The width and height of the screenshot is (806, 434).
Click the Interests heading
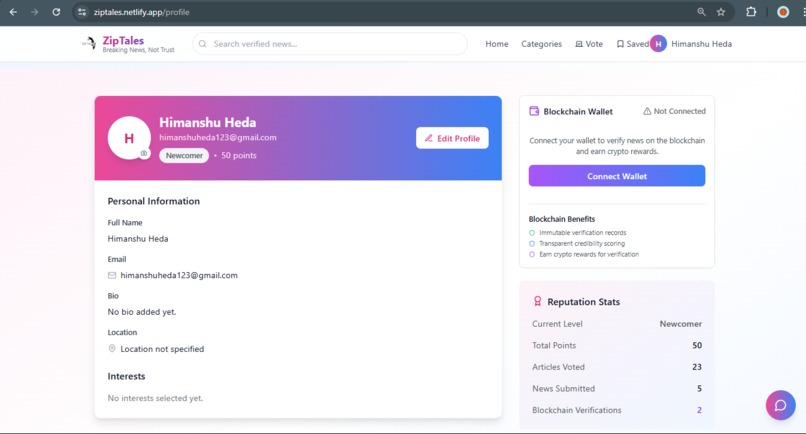[x=126, y=376]
